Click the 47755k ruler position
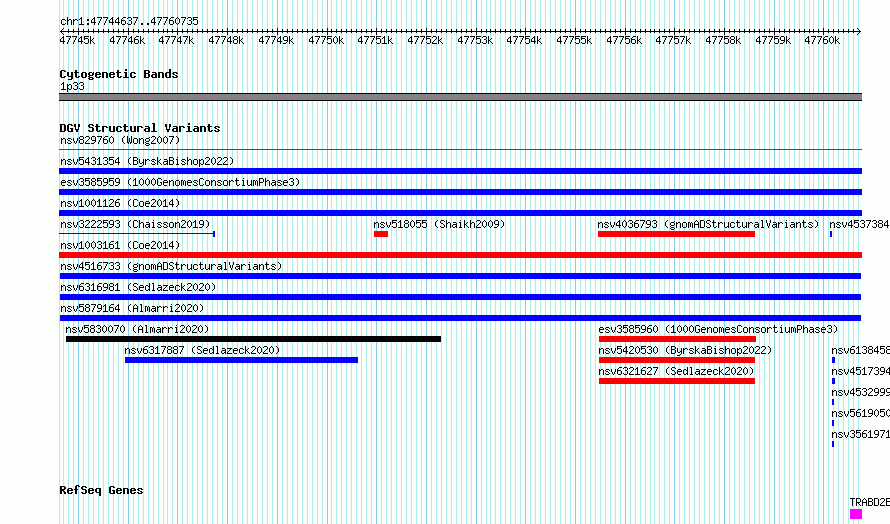890x524 pixels. point(574,40)
